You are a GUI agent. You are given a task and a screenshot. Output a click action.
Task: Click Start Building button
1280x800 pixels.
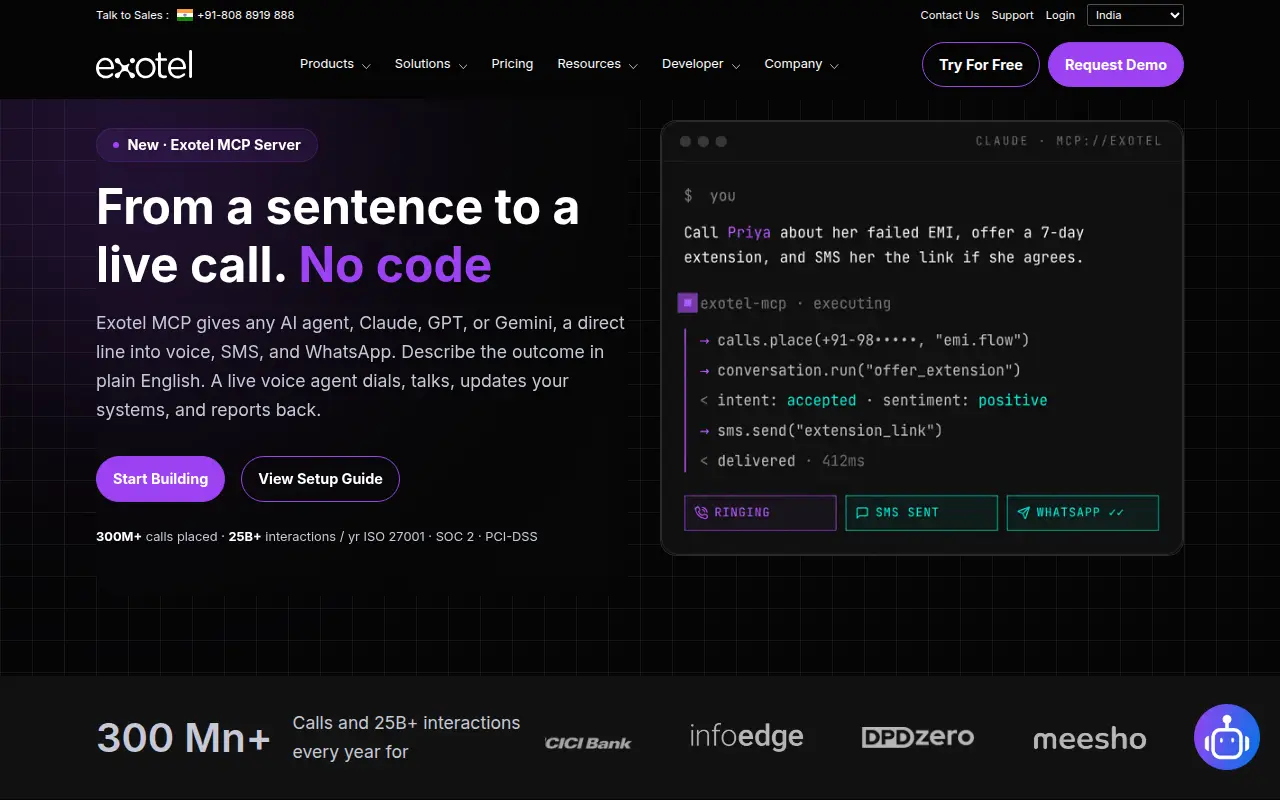160,479
